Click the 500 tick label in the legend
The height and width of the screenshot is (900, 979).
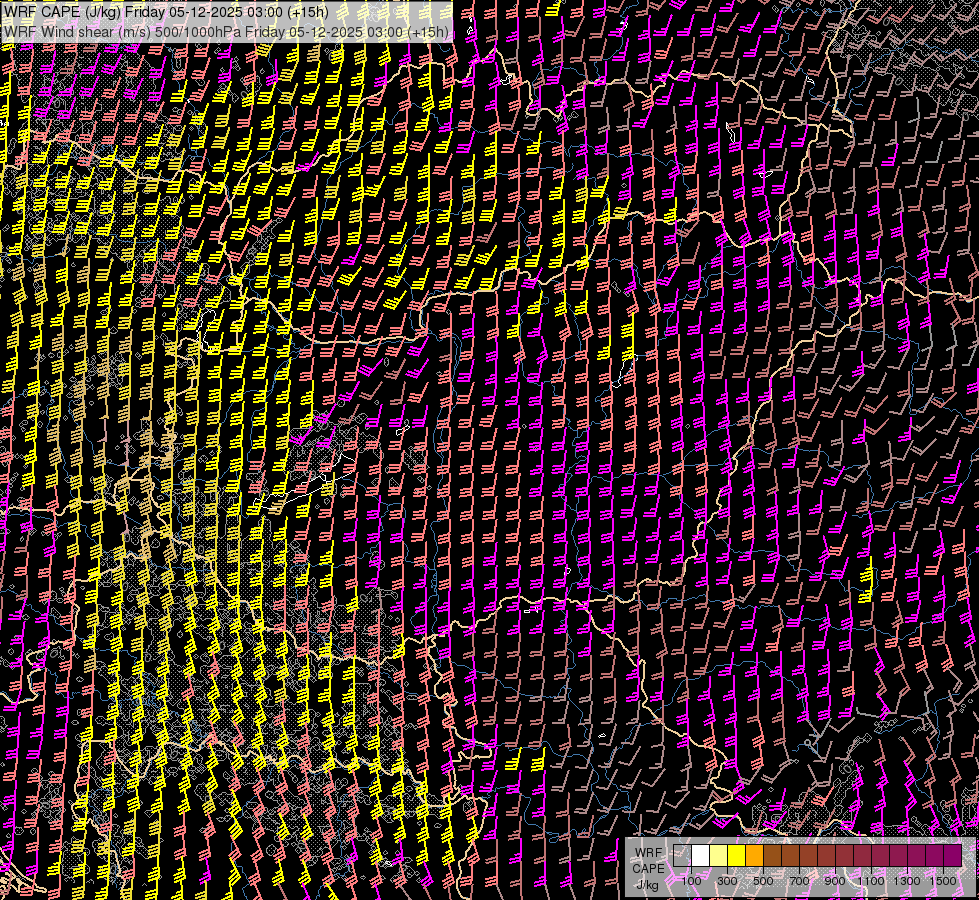tap(763, 881)
